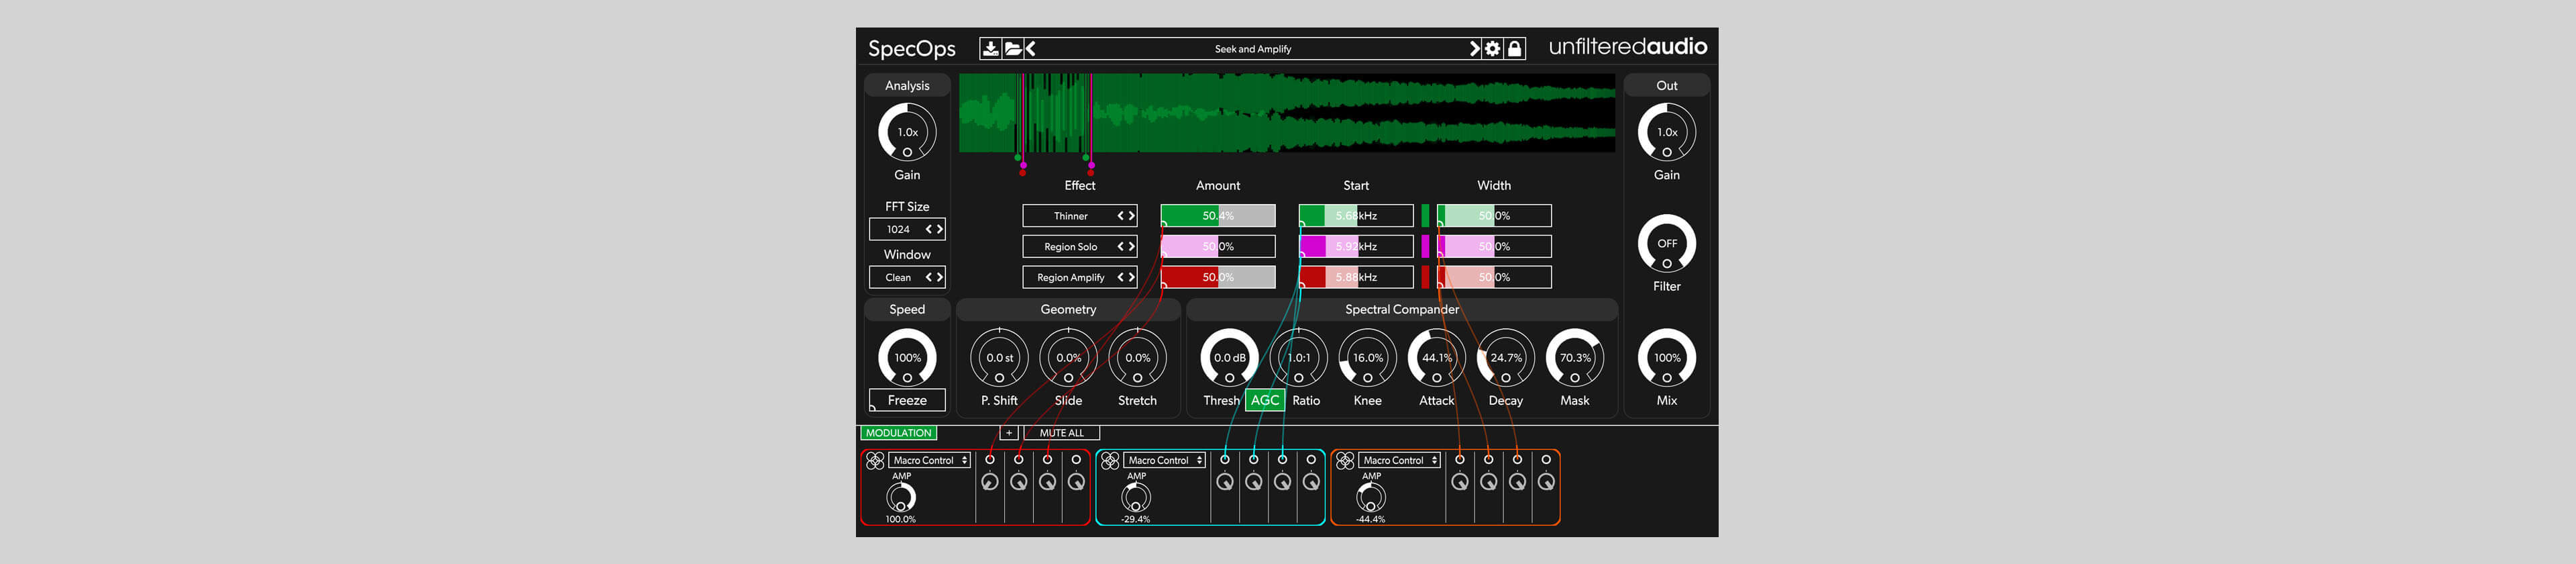
Task: Click the Slide knob
Action: [1068, 358]
